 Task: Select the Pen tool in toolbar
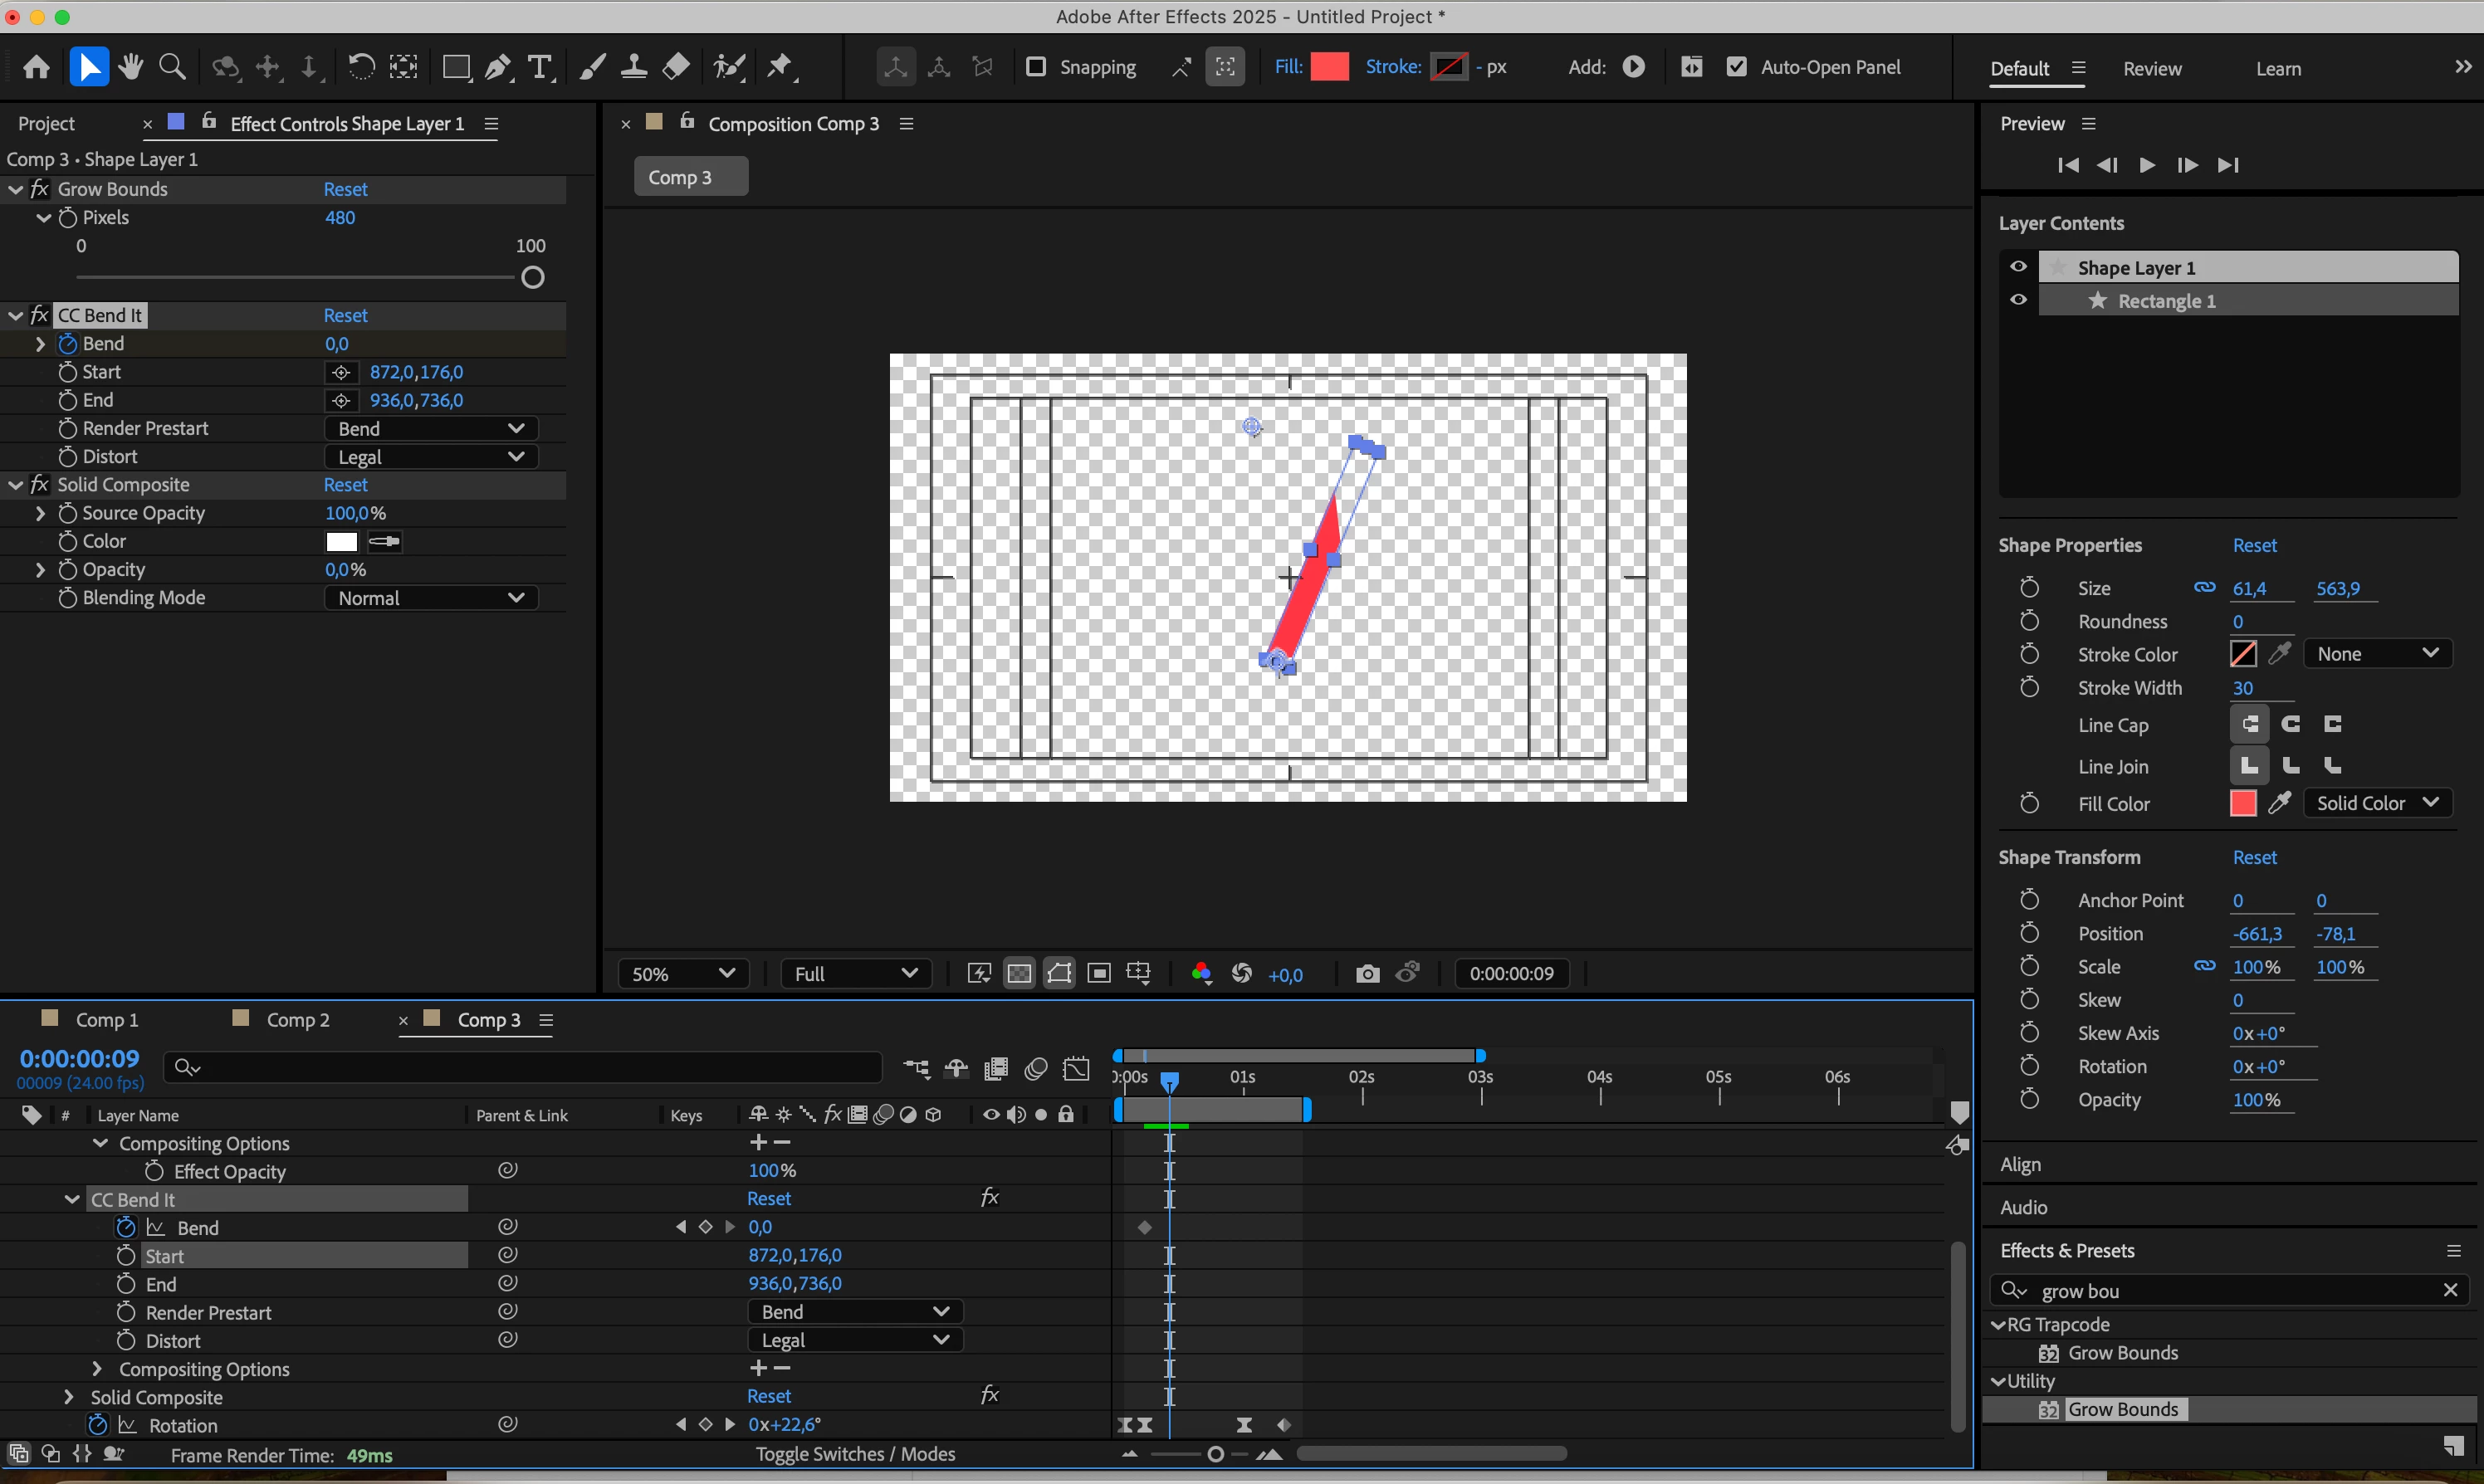[x=497, y=67]
